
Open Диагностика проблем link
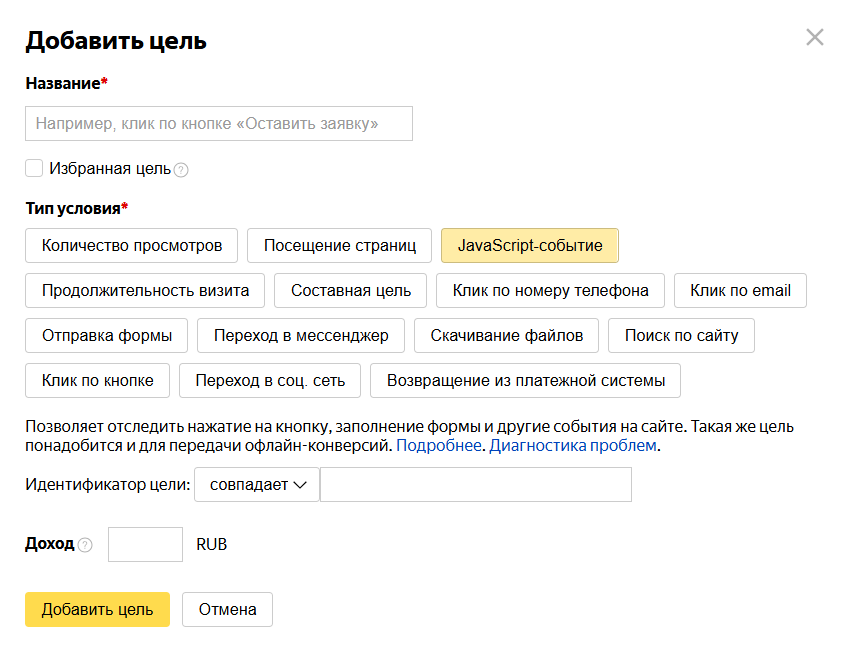[572, 445]
